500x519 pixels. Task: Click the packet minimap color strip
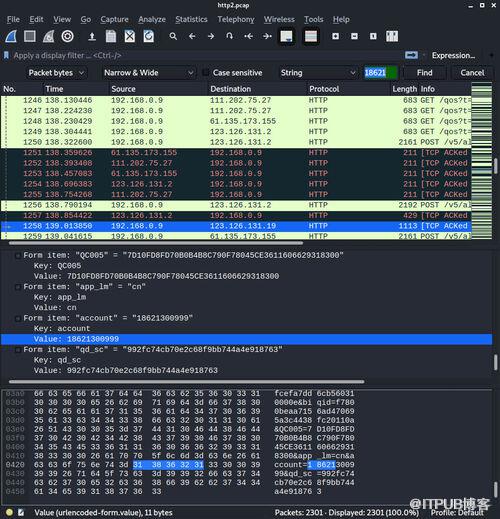click(x=481, y=160)
